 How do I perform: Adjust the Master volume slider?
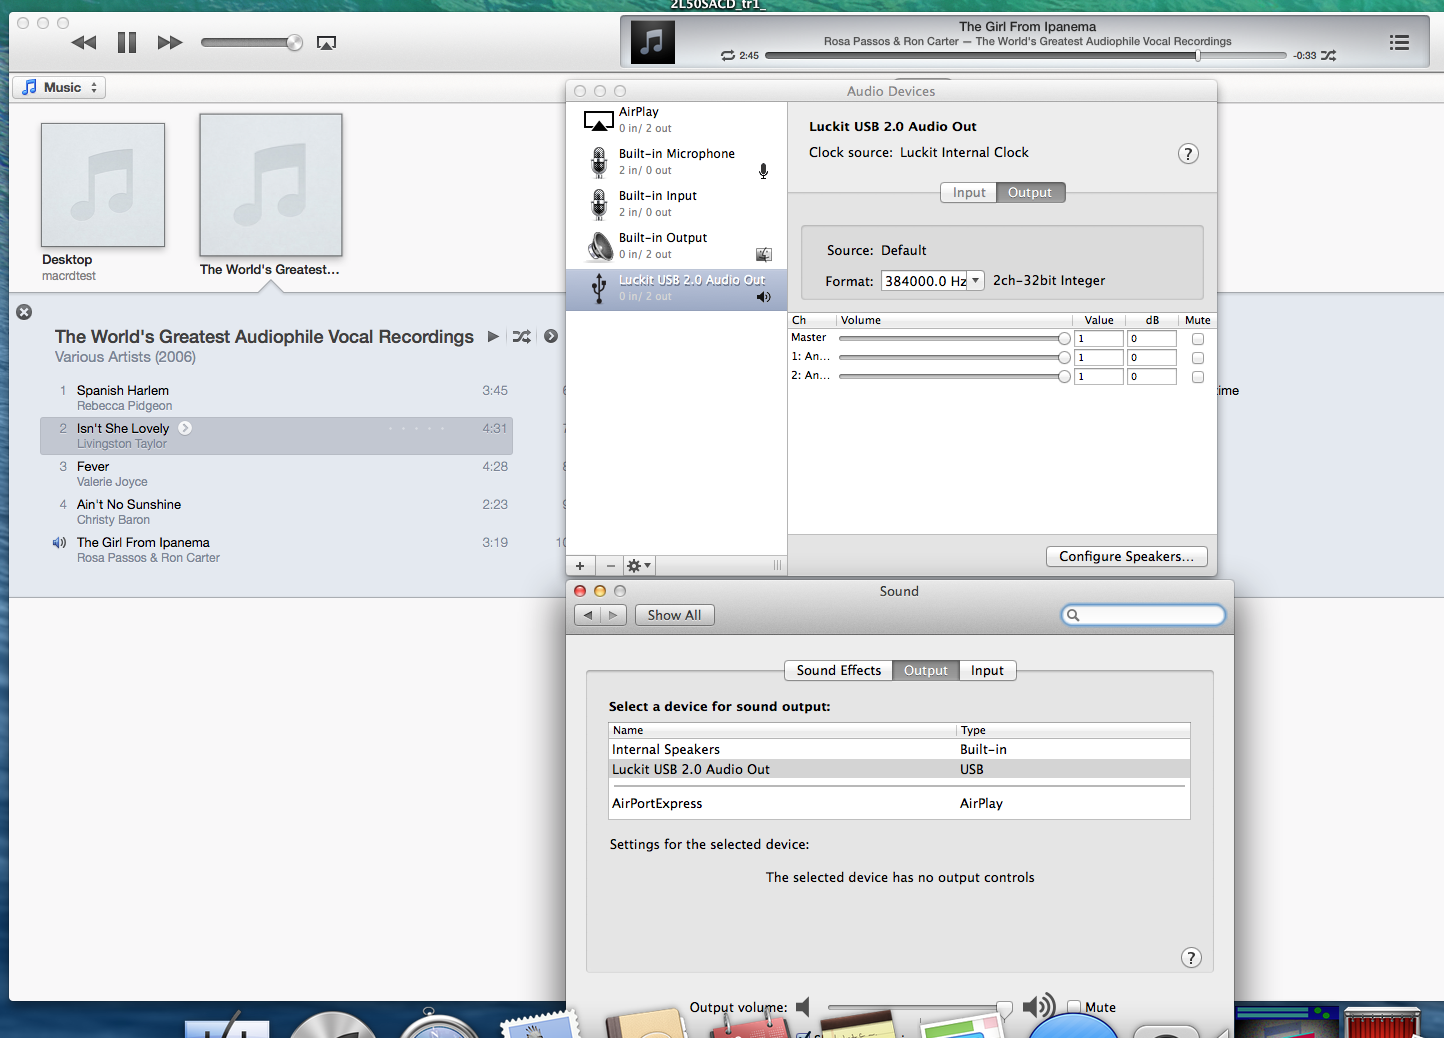[x=954, y=339]
